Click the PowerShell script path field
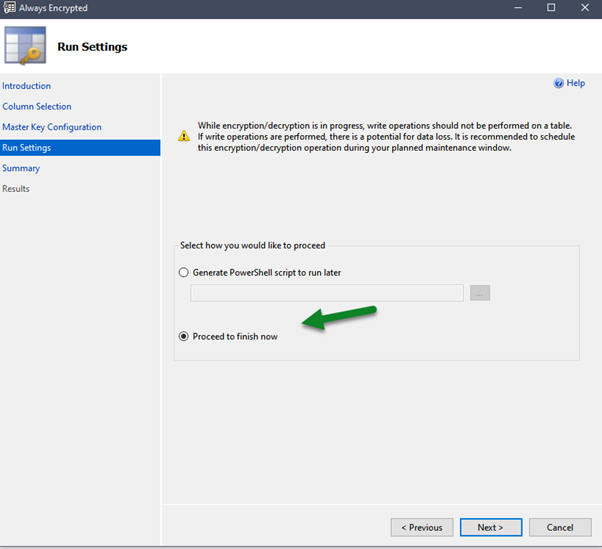This screenshot has height=549, width=602. coord(327,293)
